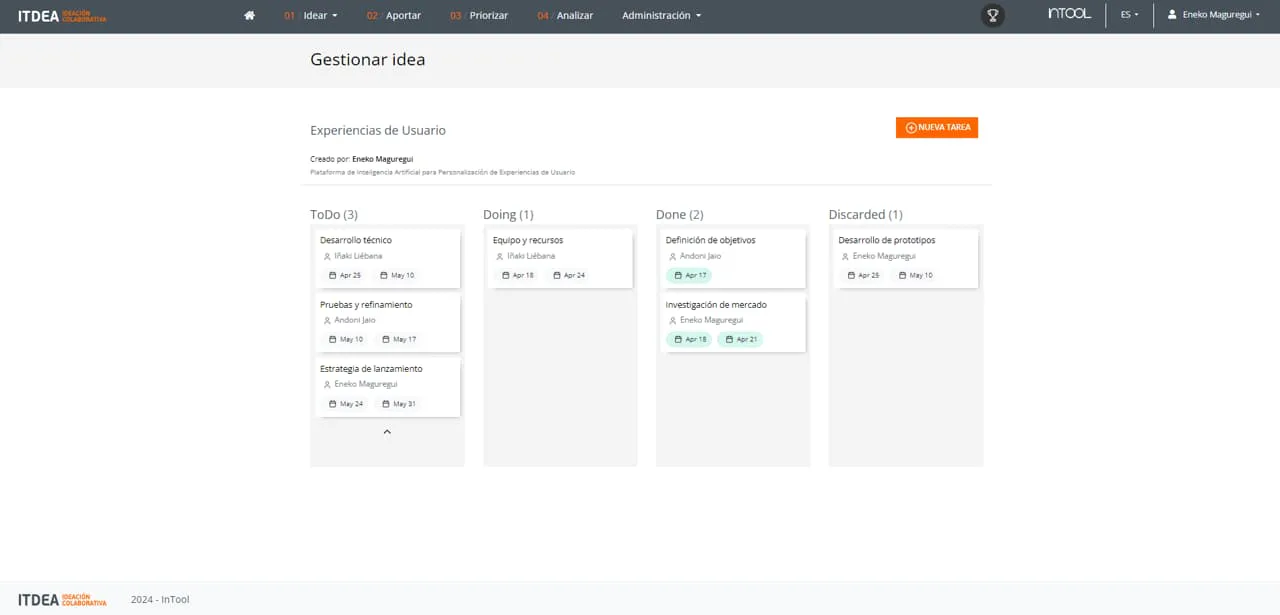Open the Pruebas y refinamiento task
Screen dimensions: 1280x615
click(387, 323)
